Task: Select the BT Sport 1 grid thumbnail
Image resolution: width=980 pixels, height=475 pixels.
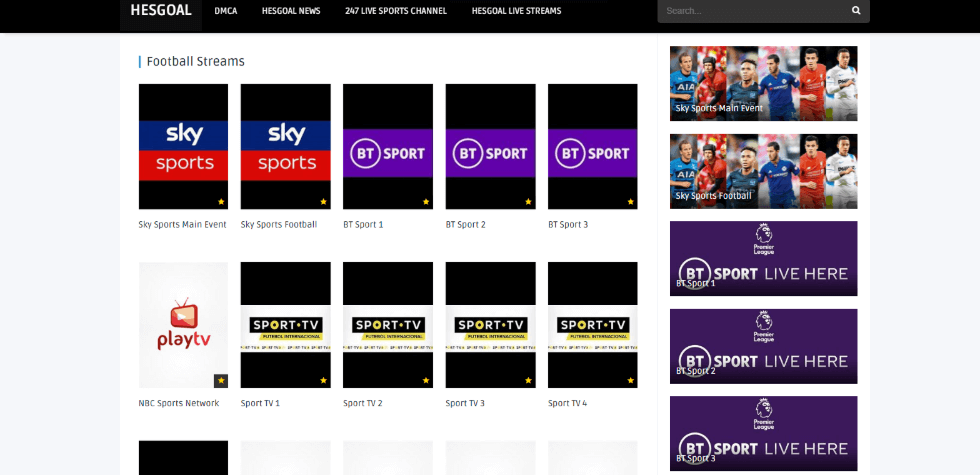Action: [x=388, y=146]
